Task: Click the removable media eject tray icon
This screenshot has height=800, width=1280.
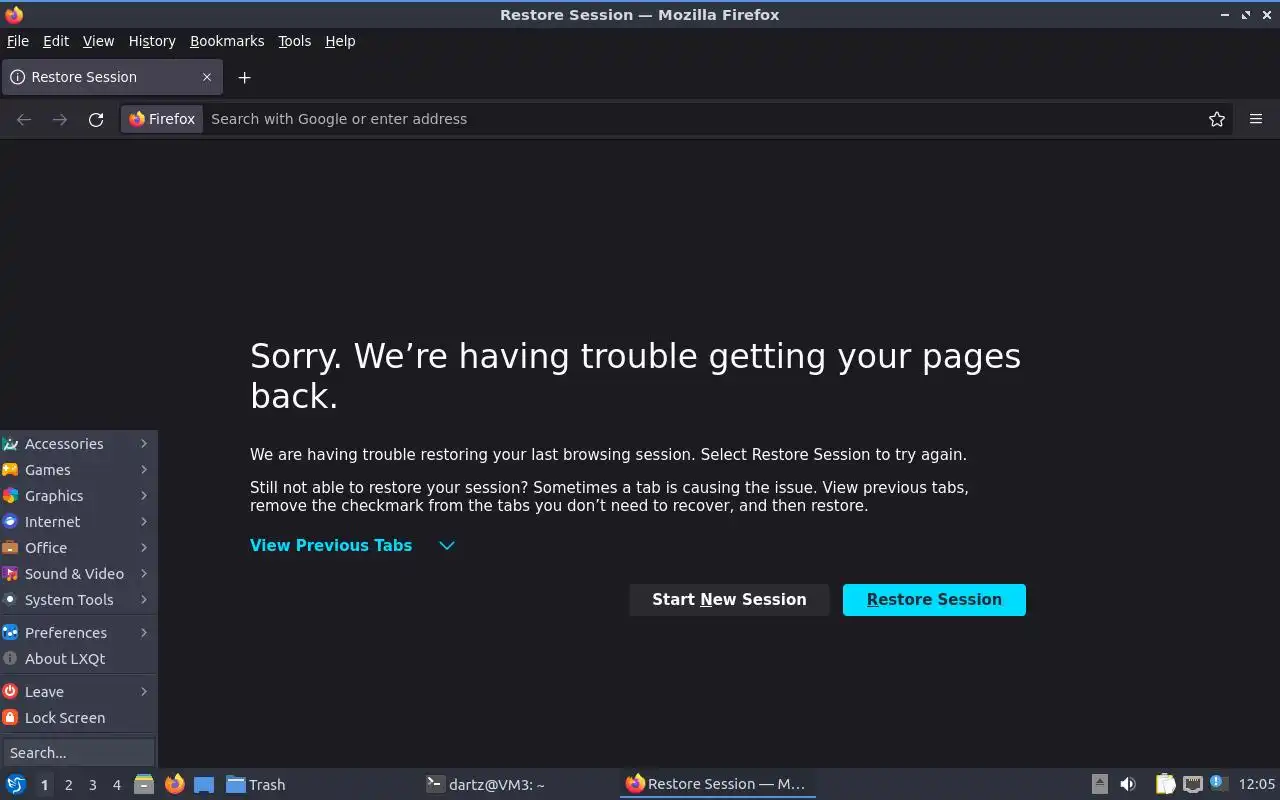Action: [x=1100, y=784]
